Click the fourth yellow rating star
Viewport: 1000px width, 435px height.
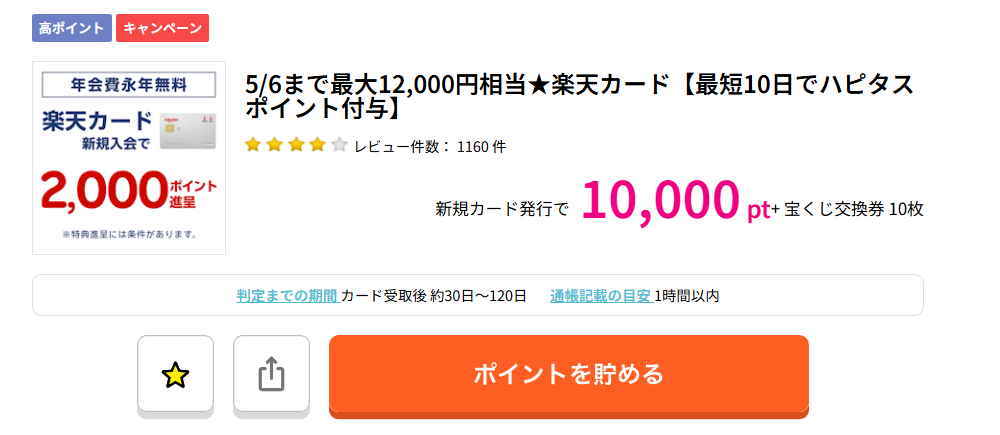(x=318, y=145)
